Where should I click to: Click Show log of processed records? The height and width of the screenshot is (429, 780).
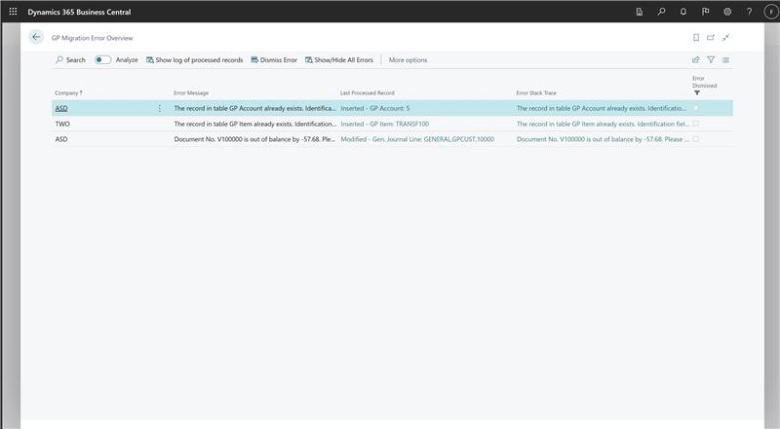pos(195,60)
